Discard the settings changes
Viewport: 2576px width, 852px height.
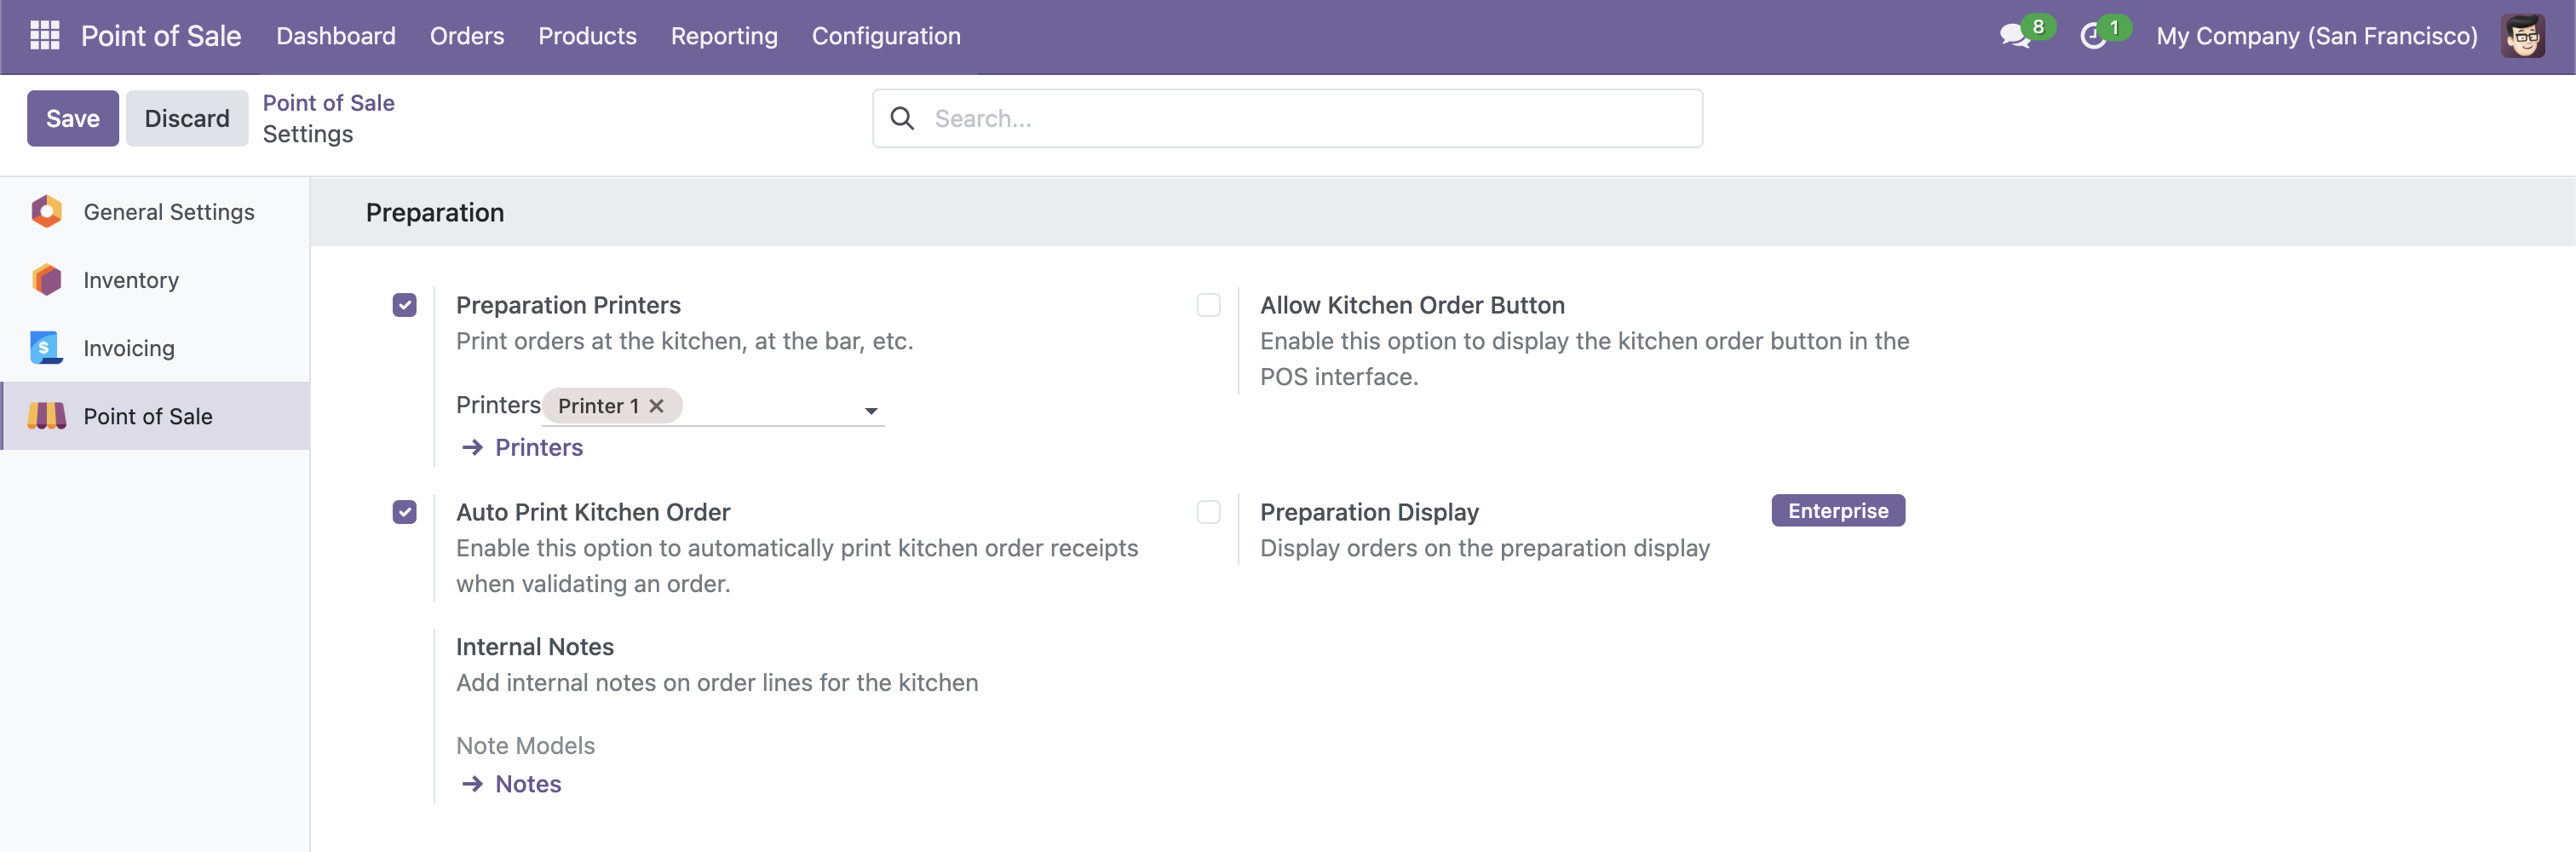(187, 118)
